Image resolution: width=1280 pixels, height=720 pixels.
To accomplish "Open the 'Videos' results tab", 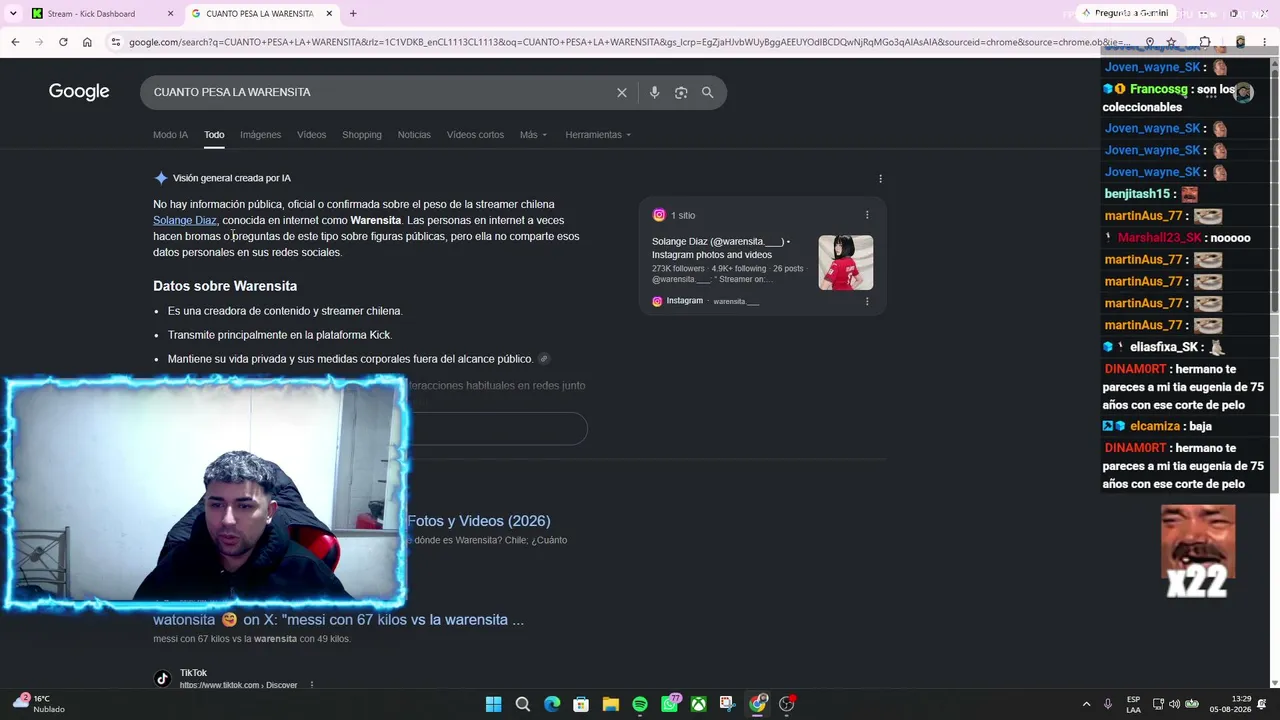I will 311,135.
